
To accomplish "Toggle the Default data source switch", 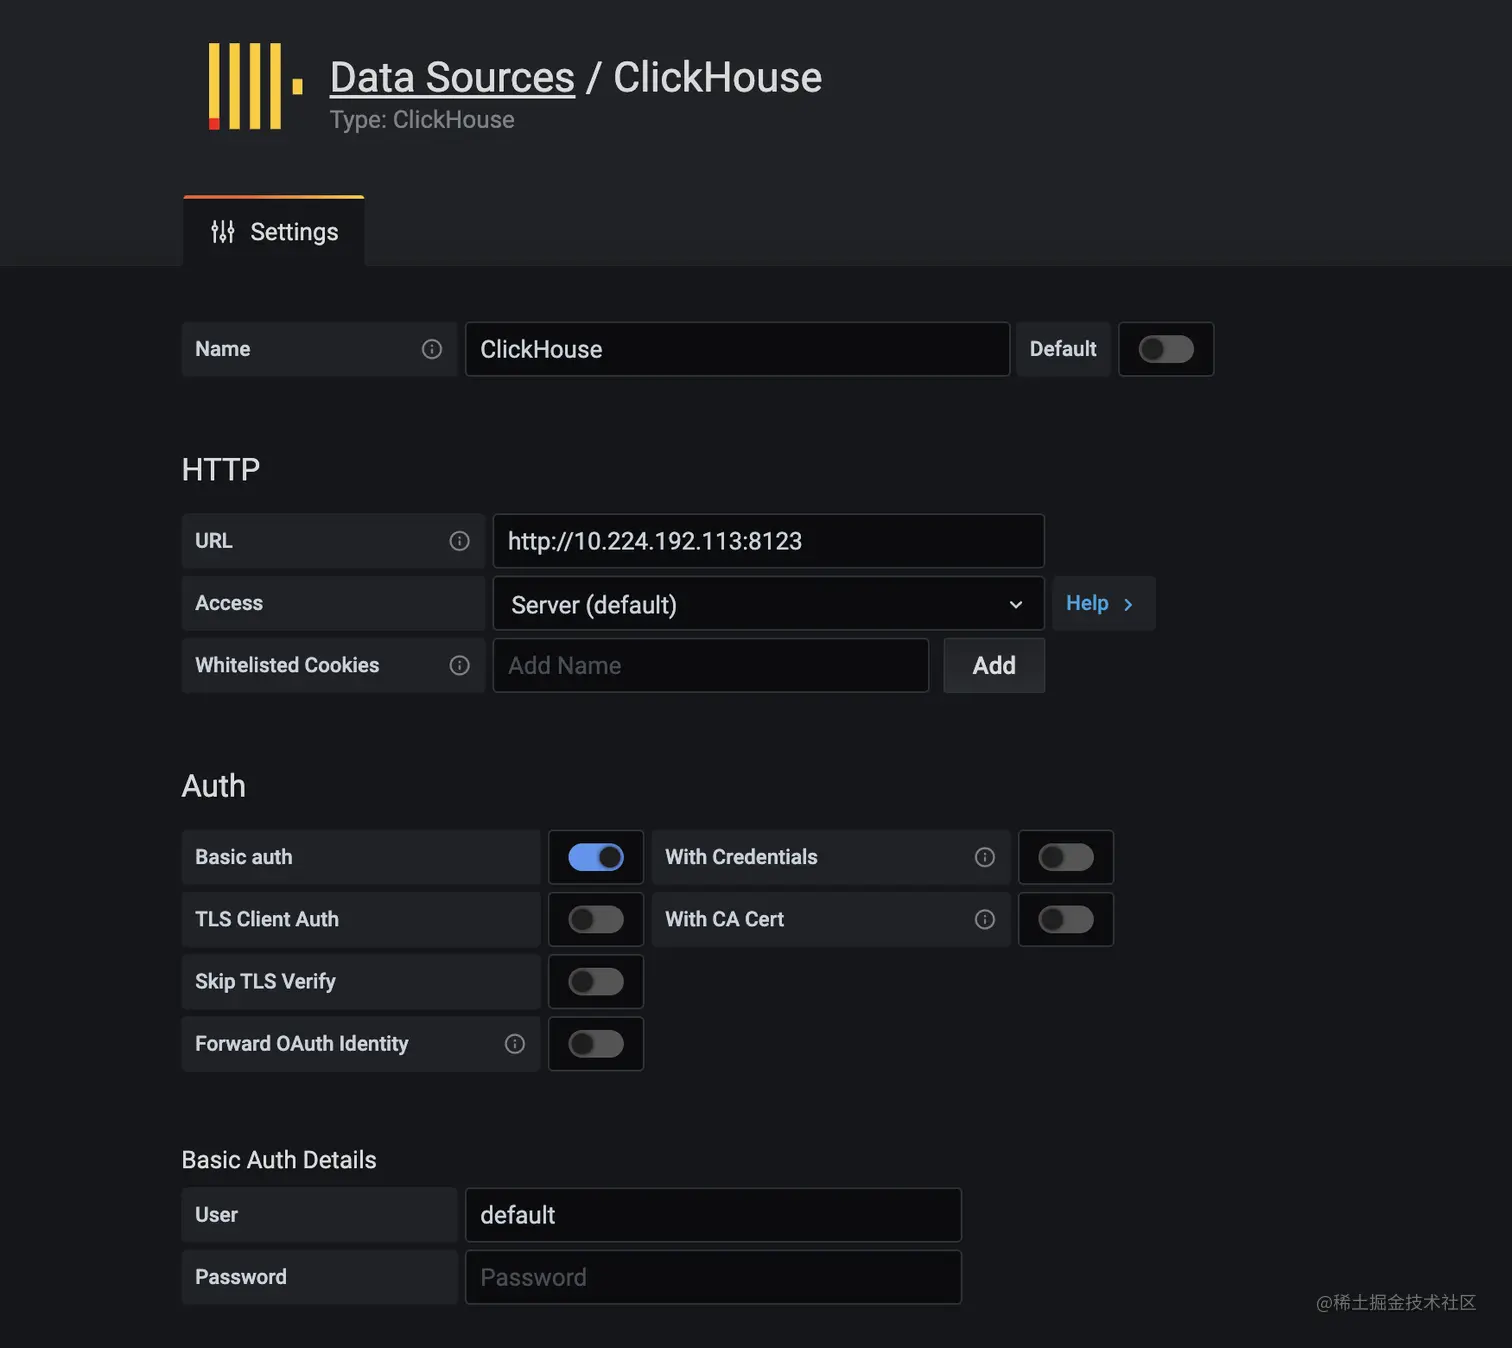I will (x=1166, y=349).
